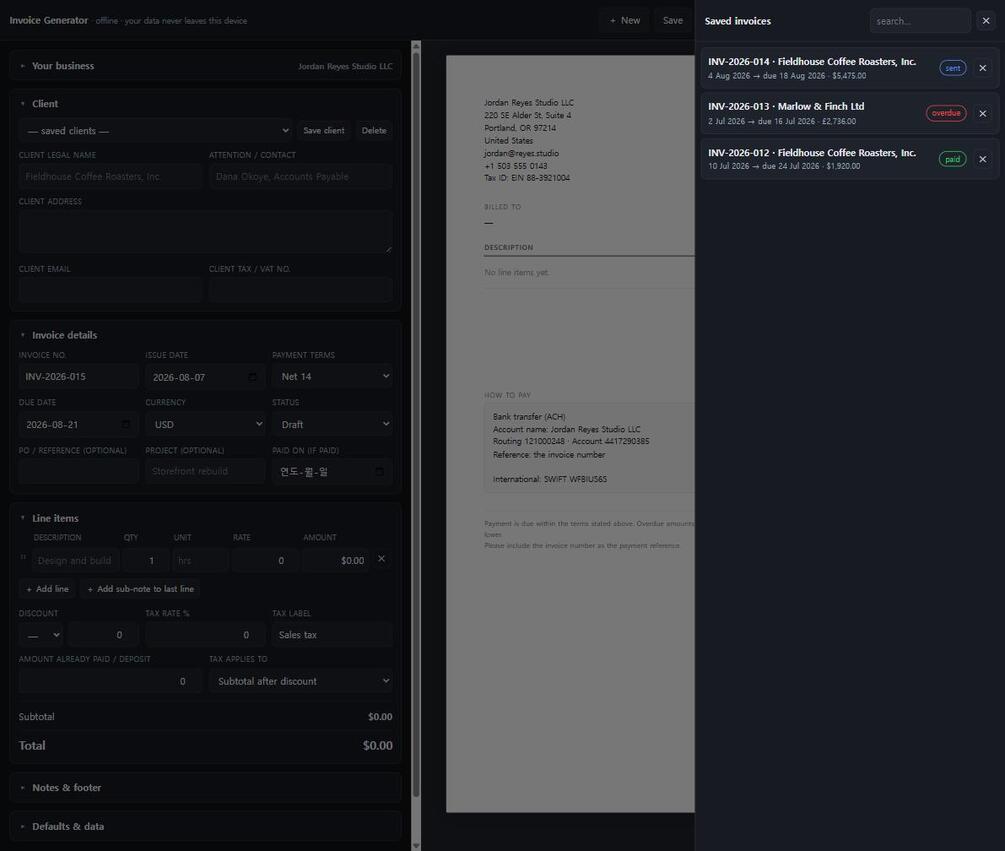
Task: Click the Attention / Contact field
Action: click(x=301, y=176)
